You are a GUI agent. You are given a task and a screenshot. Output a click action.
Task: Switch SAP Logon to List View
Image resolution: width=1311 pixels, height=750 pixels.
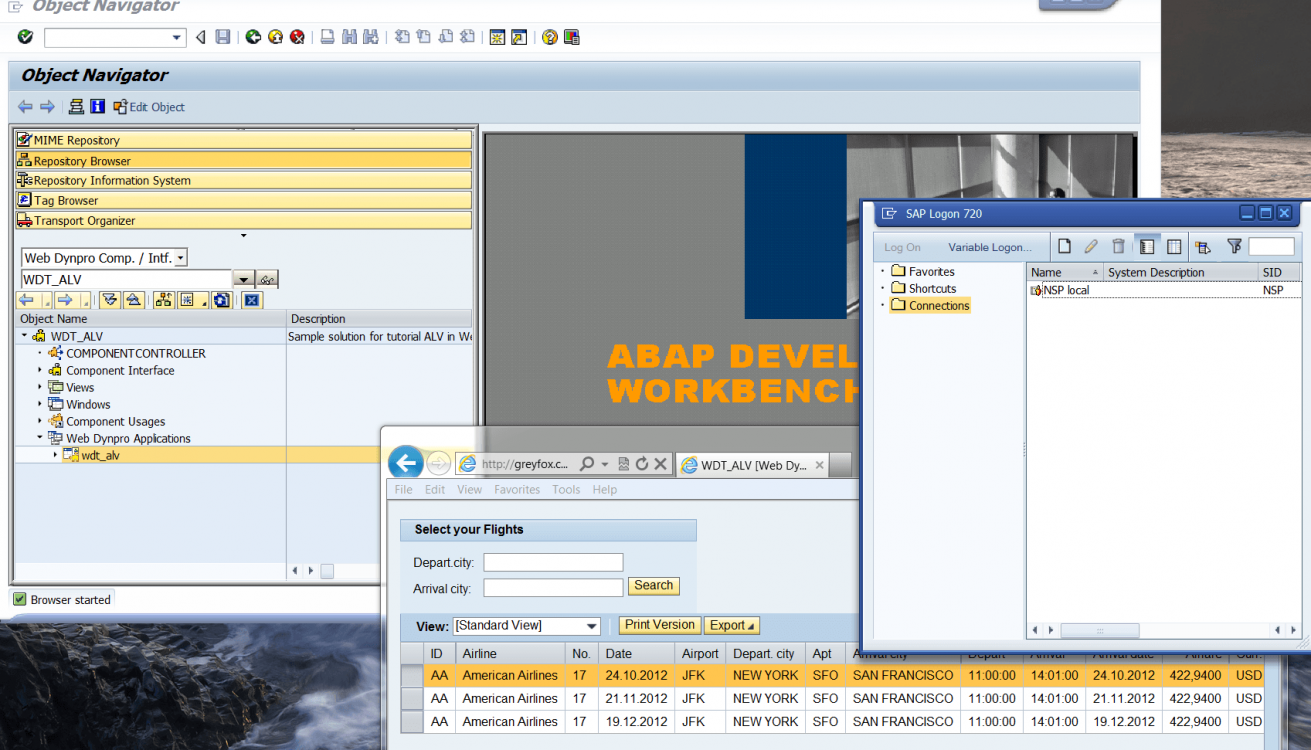click(x=1174, y=246)
